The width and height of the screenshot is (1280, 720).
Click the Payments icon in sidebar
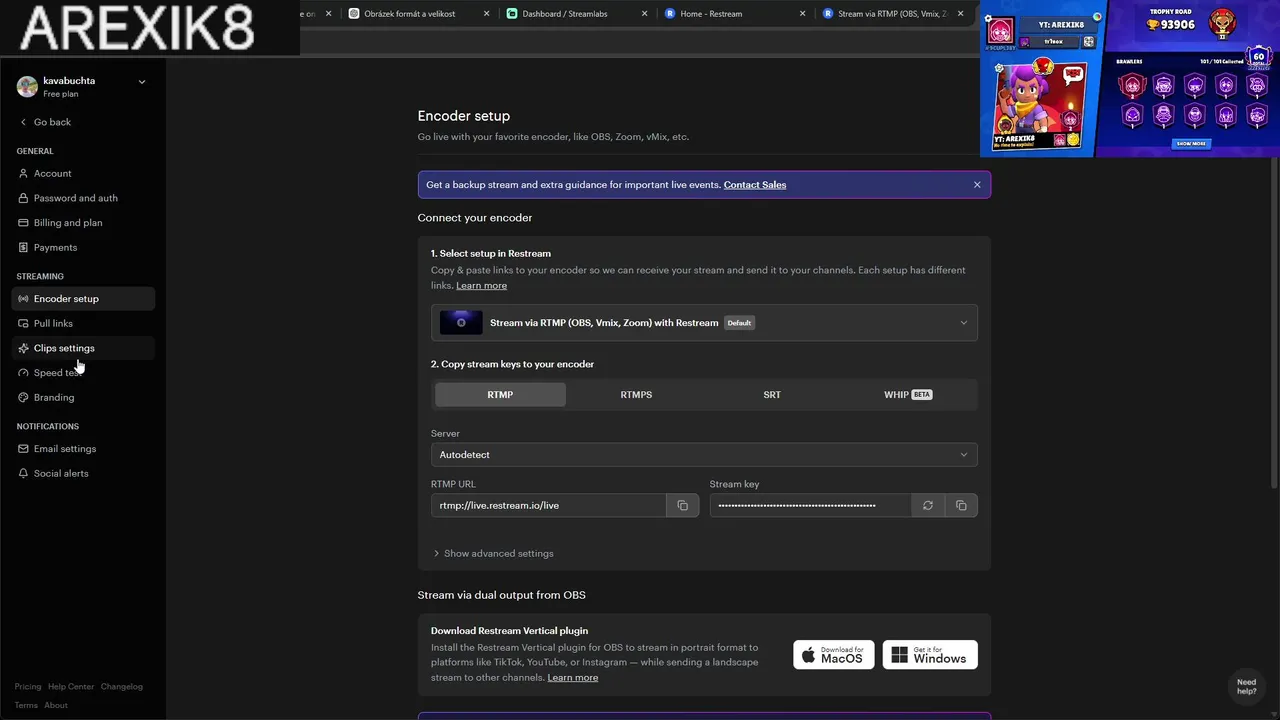pos(24,247)
